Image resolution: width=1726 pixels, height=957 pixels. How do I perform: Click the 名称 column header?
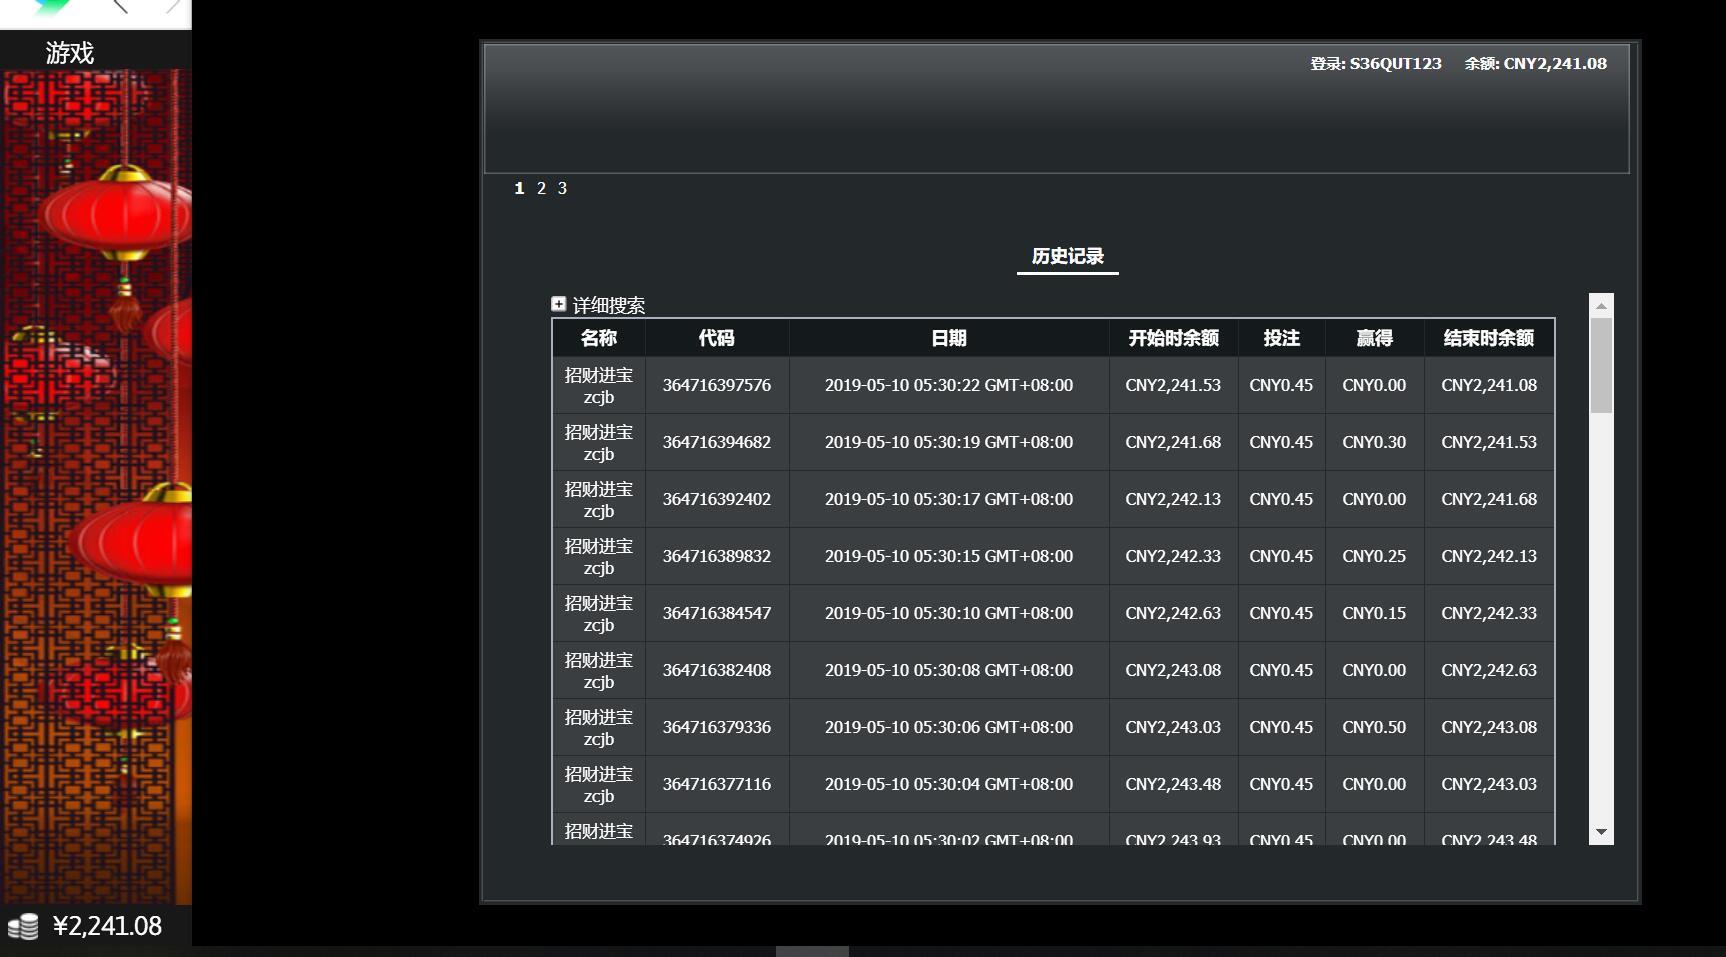click(x=599, y=338)
